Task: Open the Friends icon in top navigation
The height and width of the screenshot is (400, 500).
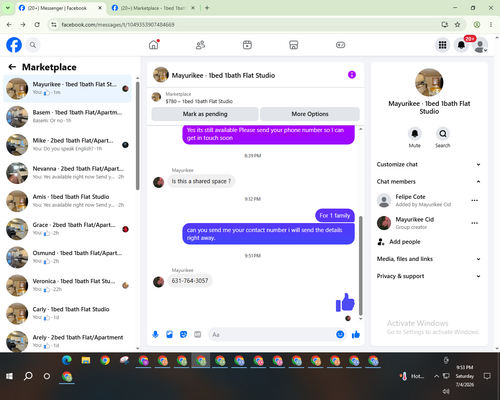Action: click(200, 45)
